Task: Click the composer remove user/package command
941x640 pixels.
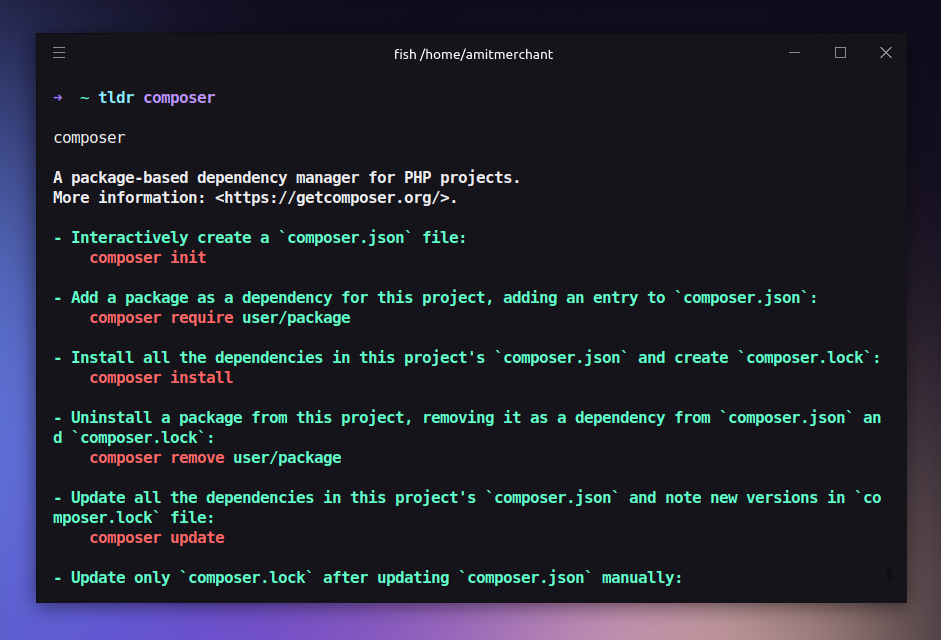Action: 215,457
